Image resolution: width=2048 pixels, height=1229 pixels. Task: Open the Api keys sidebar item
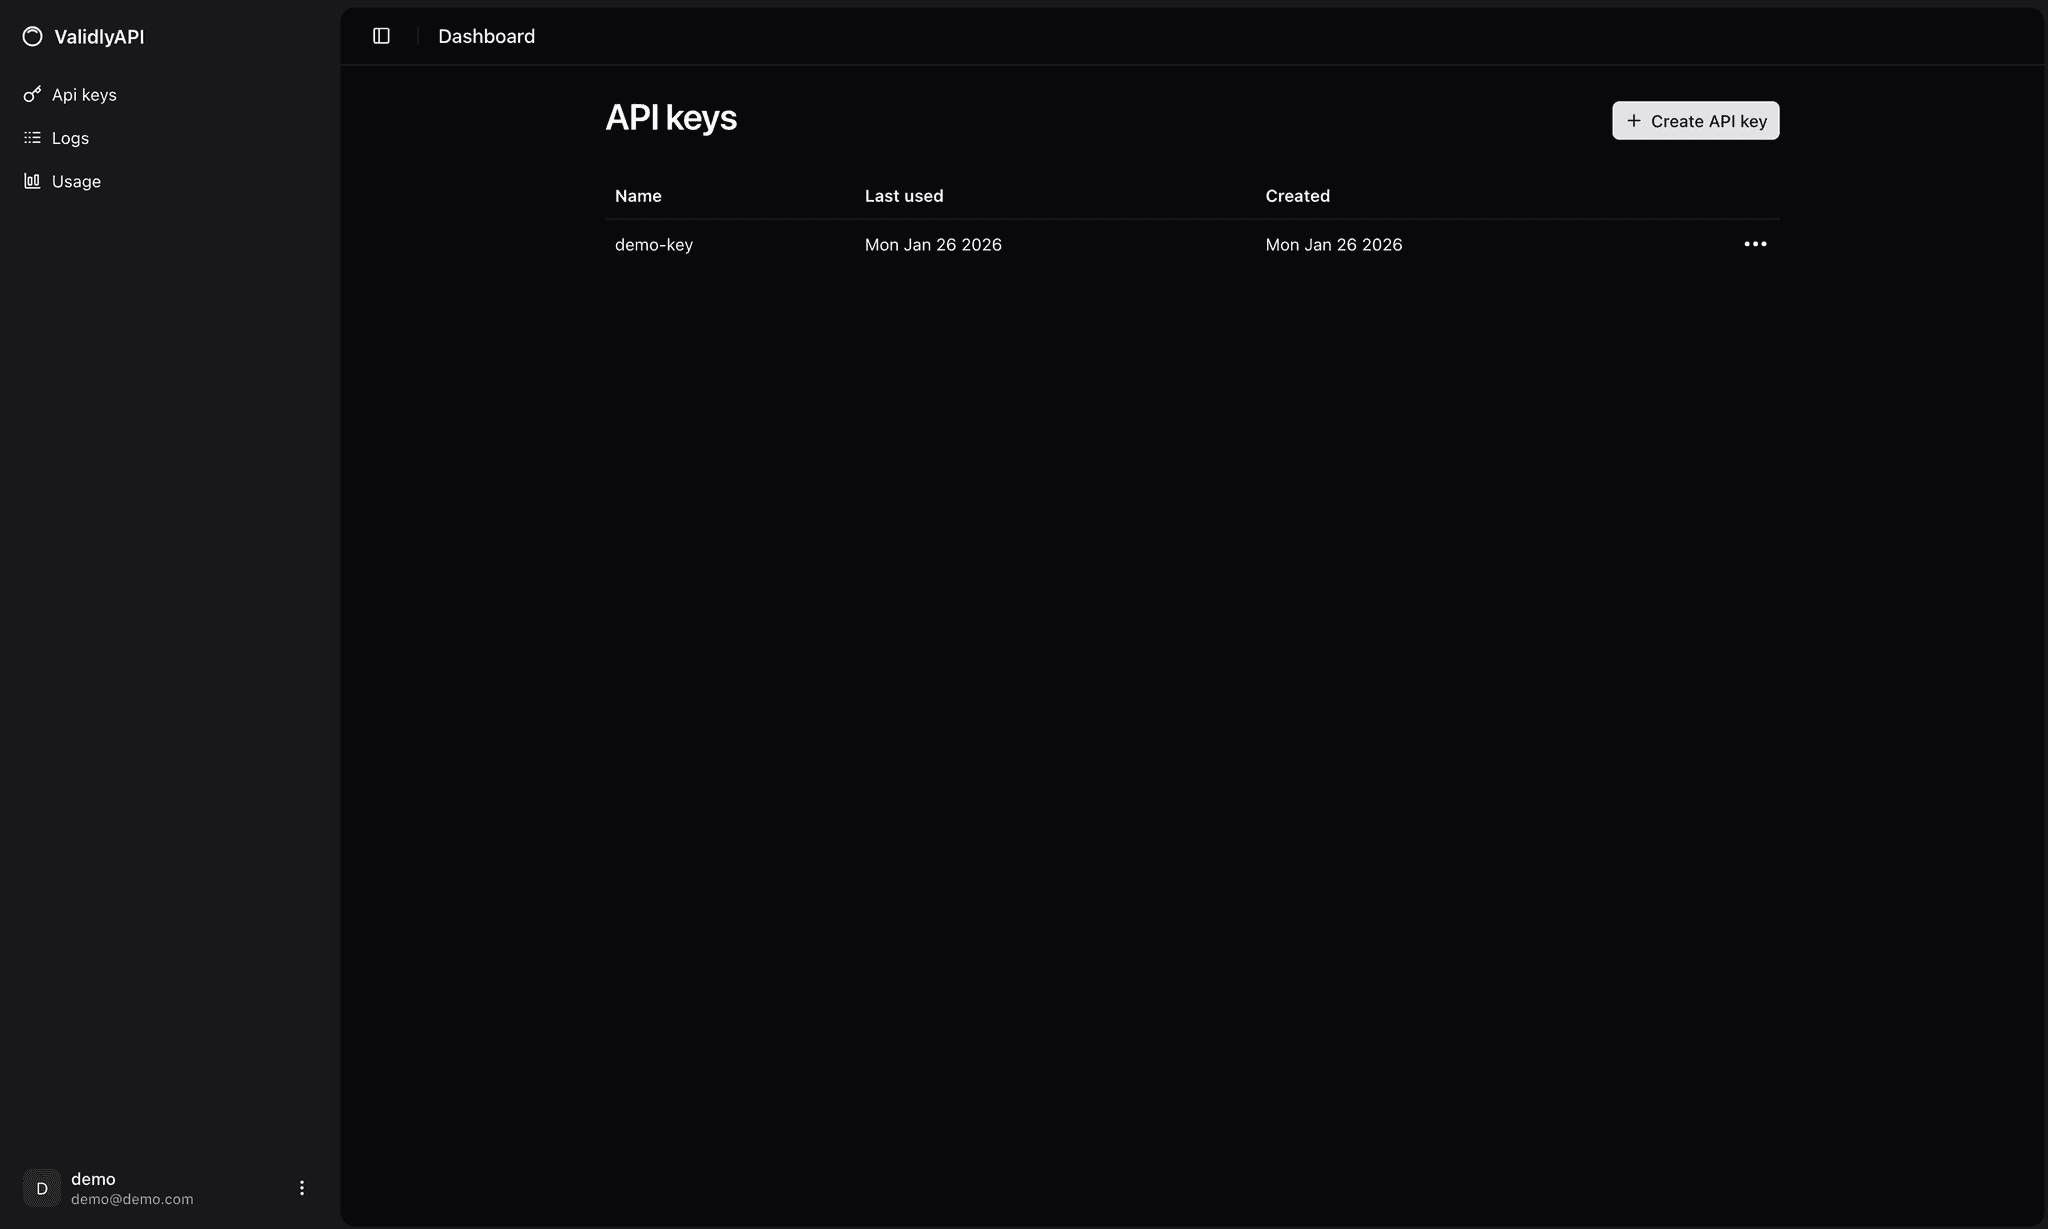84,95
